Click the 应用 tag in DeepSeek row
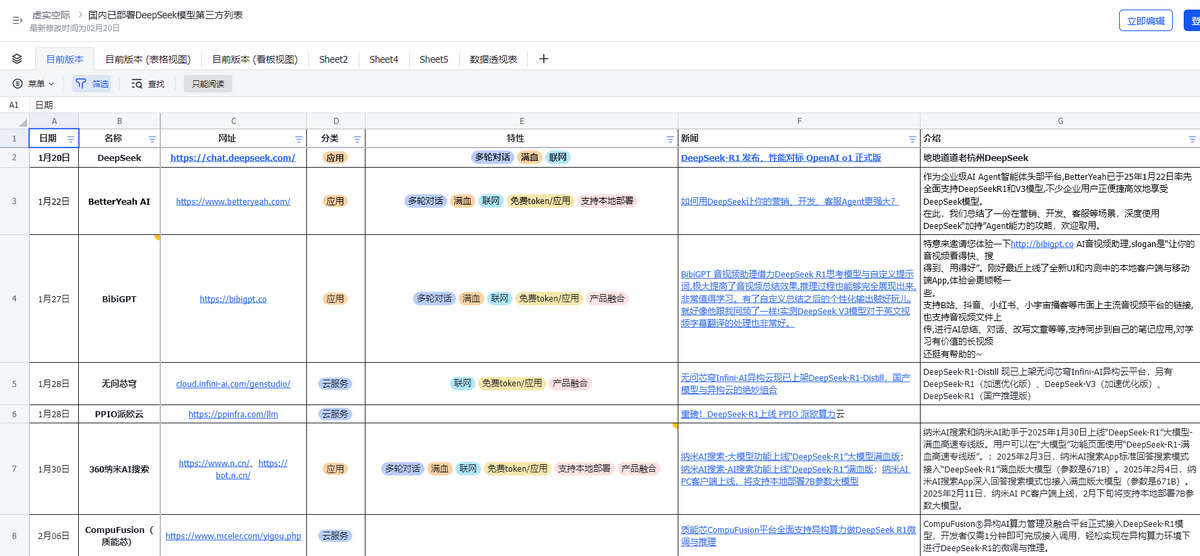The height and width of the screenshot is (556, 1200). click(x=335, y=158)
